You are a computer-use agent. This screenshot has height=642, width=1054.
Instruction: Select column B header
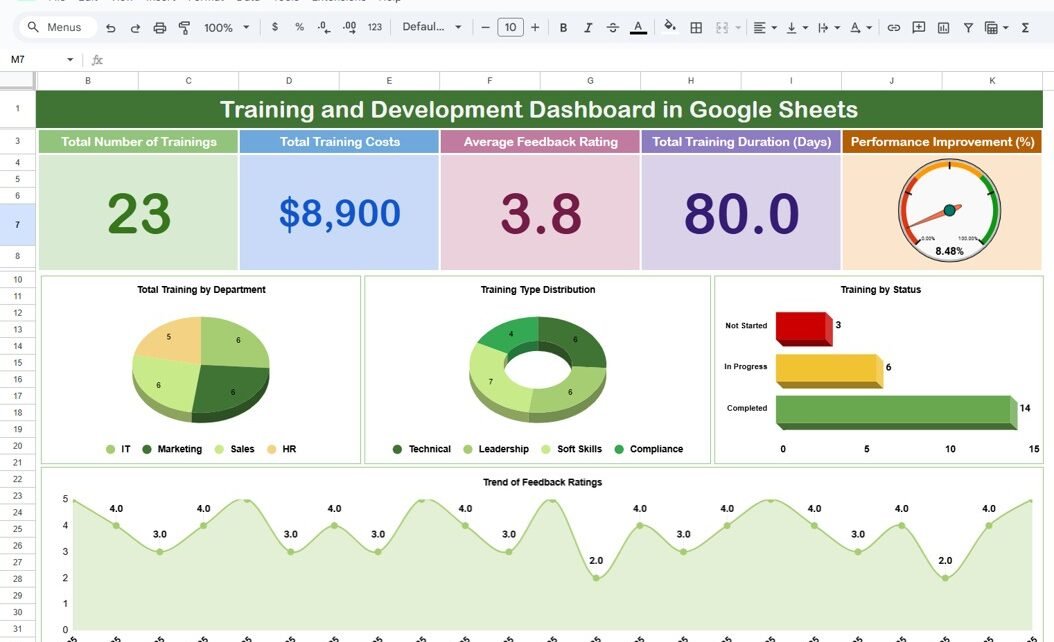click(x=87, y=81)
